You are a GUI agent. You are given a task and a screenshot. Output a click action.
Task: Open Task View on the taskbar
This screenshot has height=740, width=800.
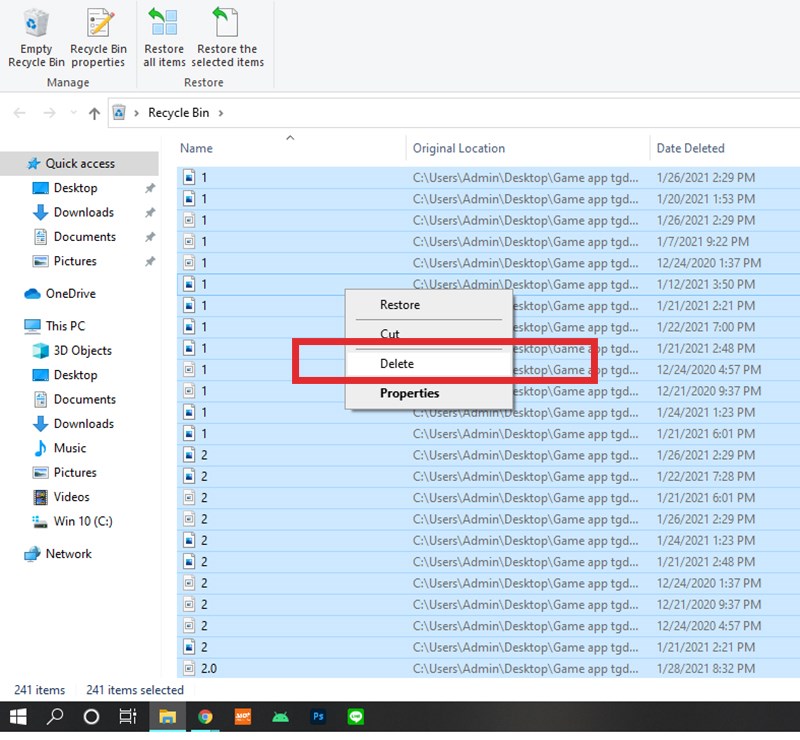click(x=128, y=717)
